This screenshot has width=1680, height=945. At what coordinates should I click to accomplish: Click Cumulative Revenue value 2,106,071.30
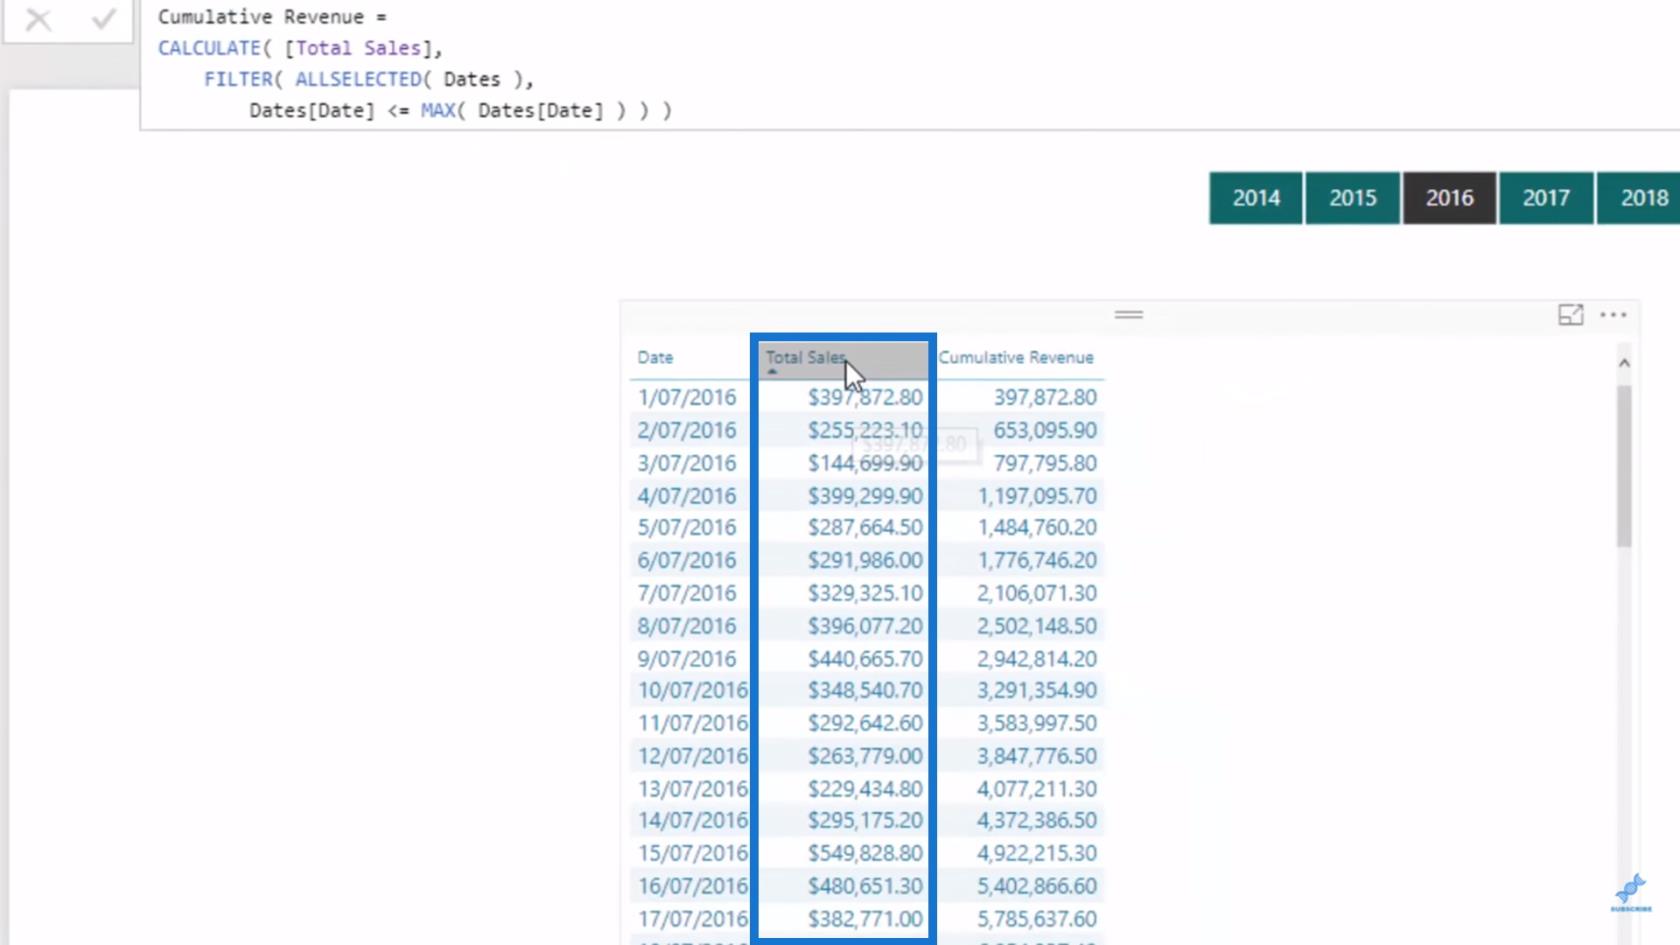coord(1037,593)
